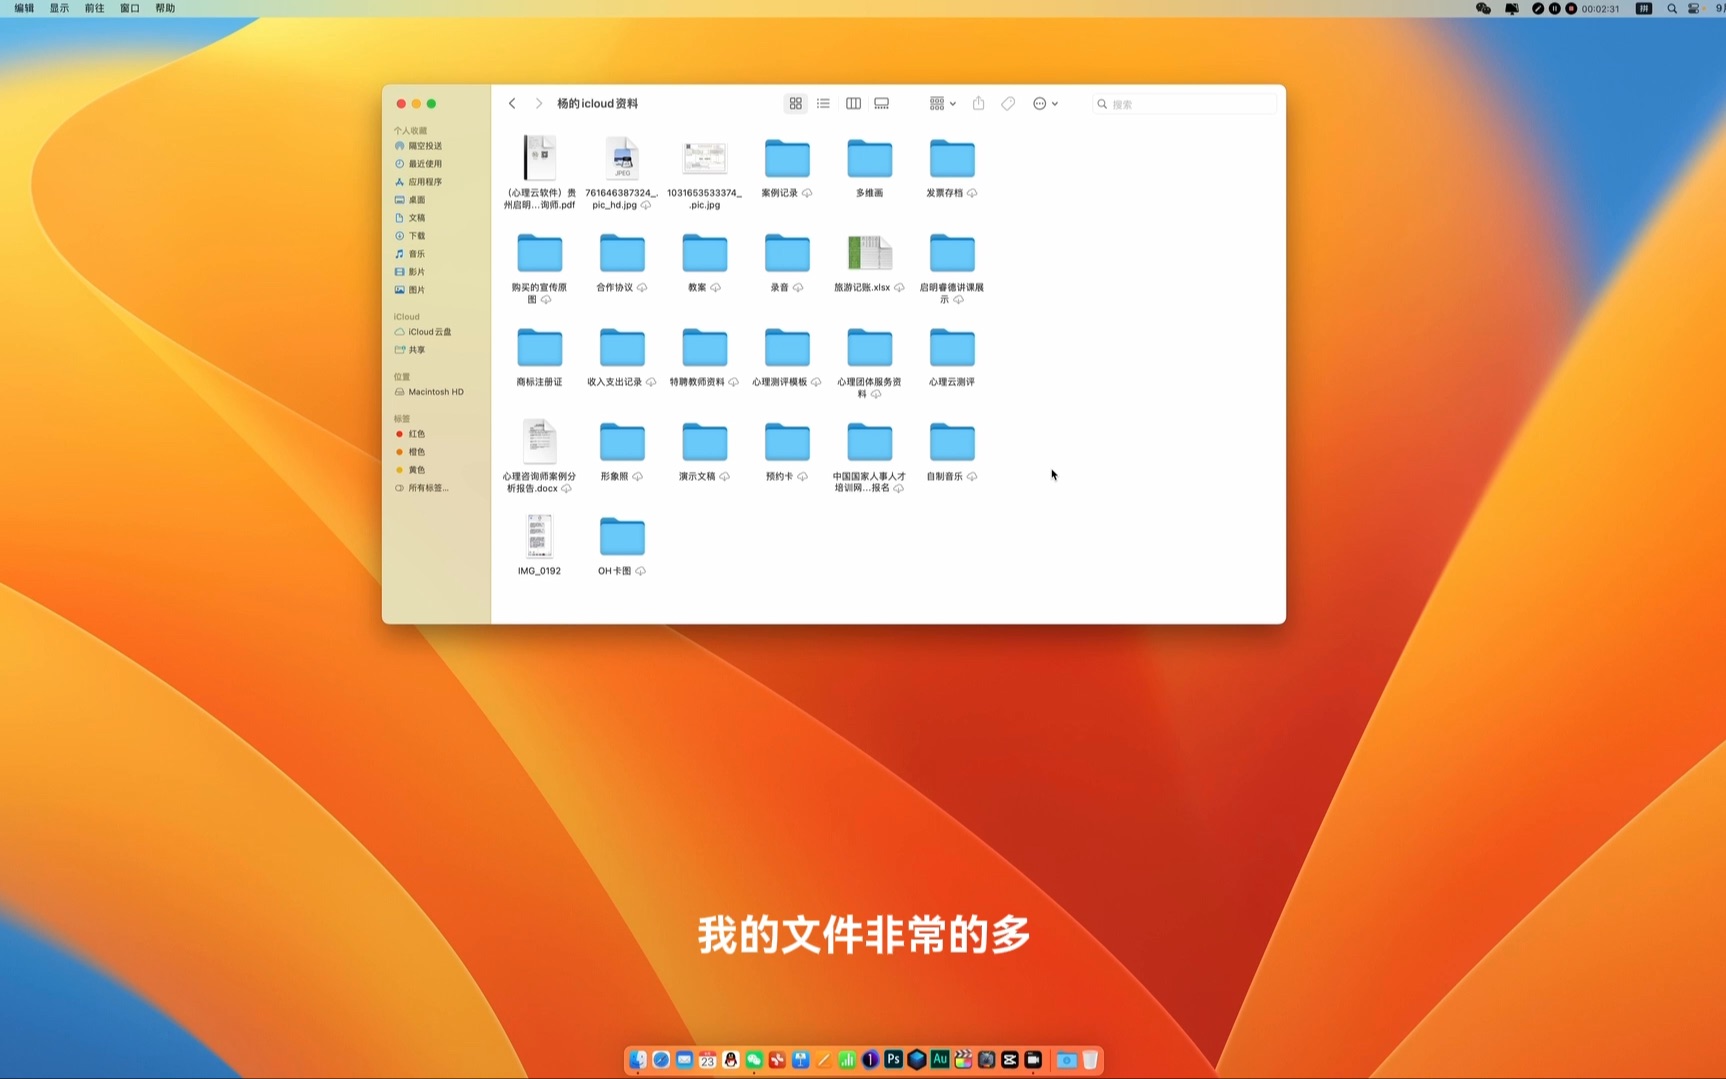Open the more actions ellipsis dropdown
Screen dimensions: 1726x1079
click(1045, 104)
